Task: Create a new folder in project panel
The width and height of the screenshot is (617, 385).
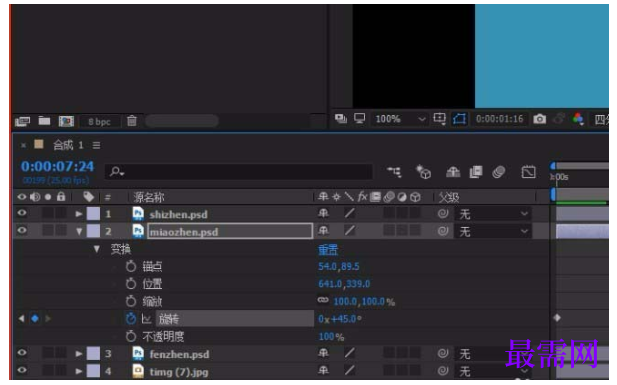Action: (44, 121)
